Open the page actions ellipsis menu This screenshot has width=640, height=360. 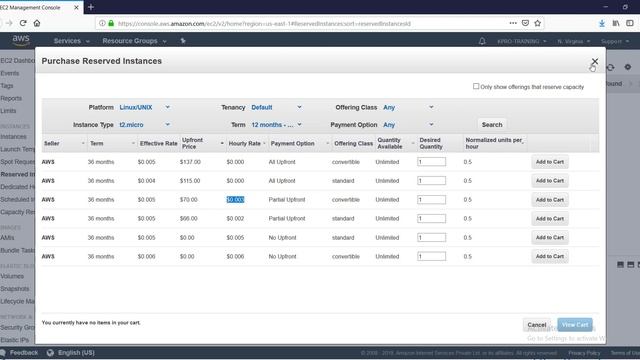click(x=513, y=23)
